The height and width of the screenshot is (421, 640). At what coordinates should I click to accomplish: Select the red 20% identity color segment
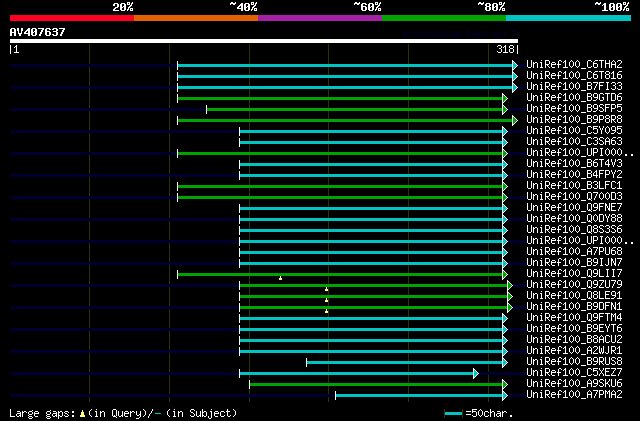72,18
